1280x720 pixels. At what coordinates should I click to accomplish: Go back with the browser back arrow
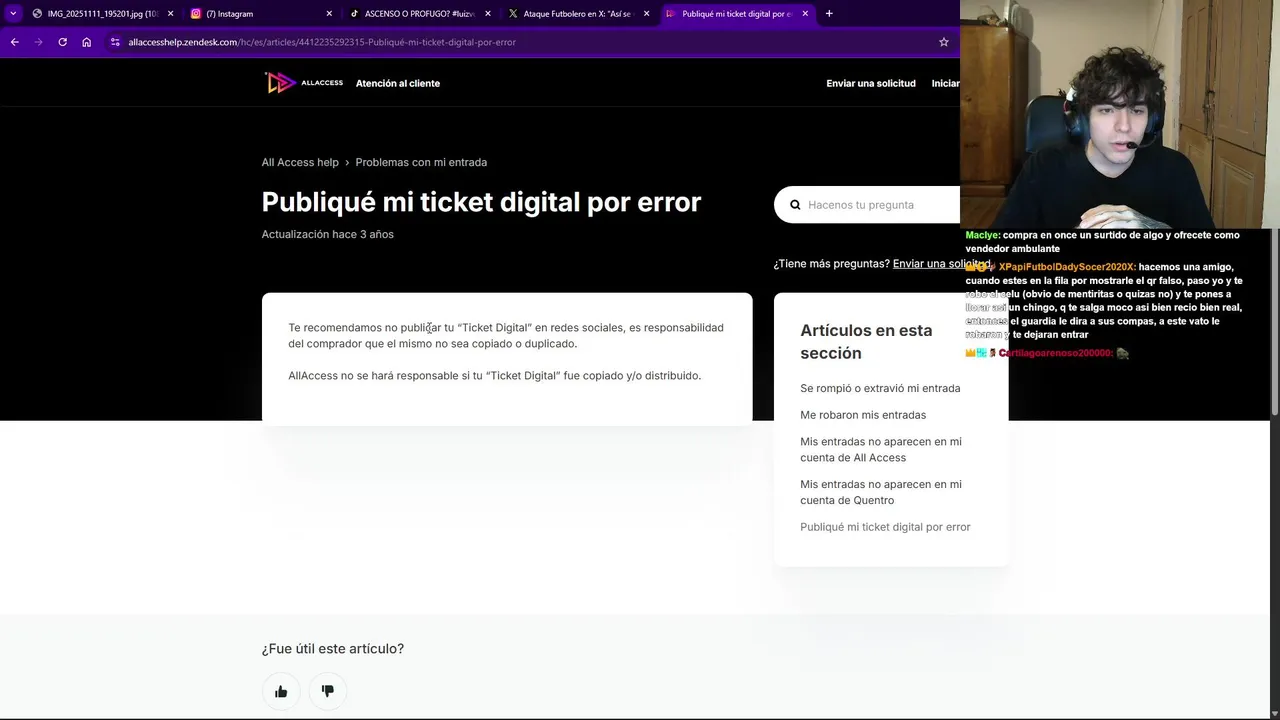click(x=15, y=42)
